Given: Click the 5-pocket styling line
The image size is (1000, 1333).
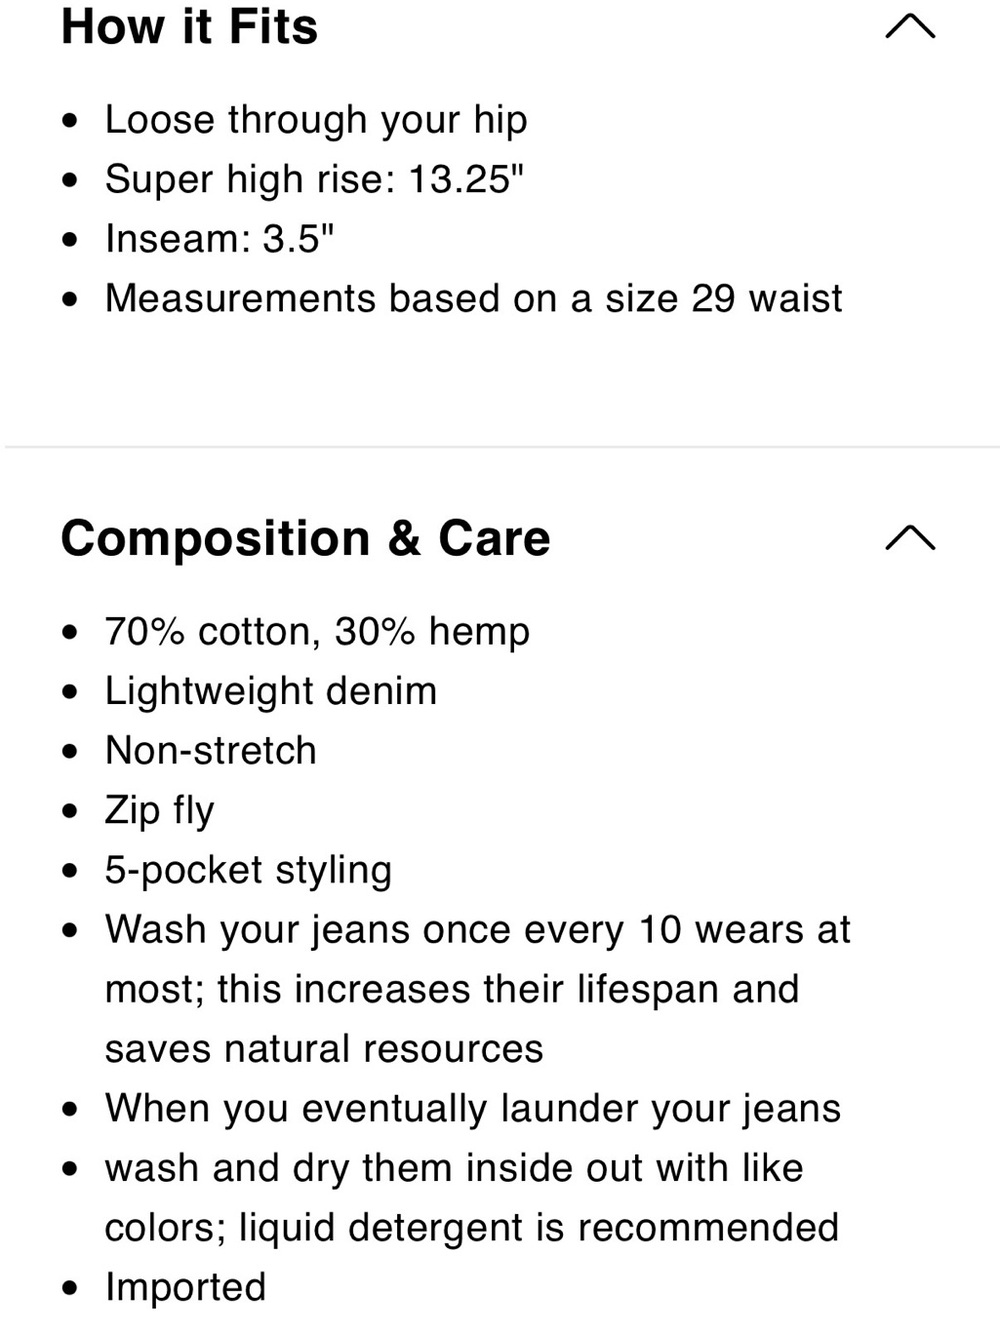Looking at the screenshot, I should pyautogui.click(x=248, y=871).
